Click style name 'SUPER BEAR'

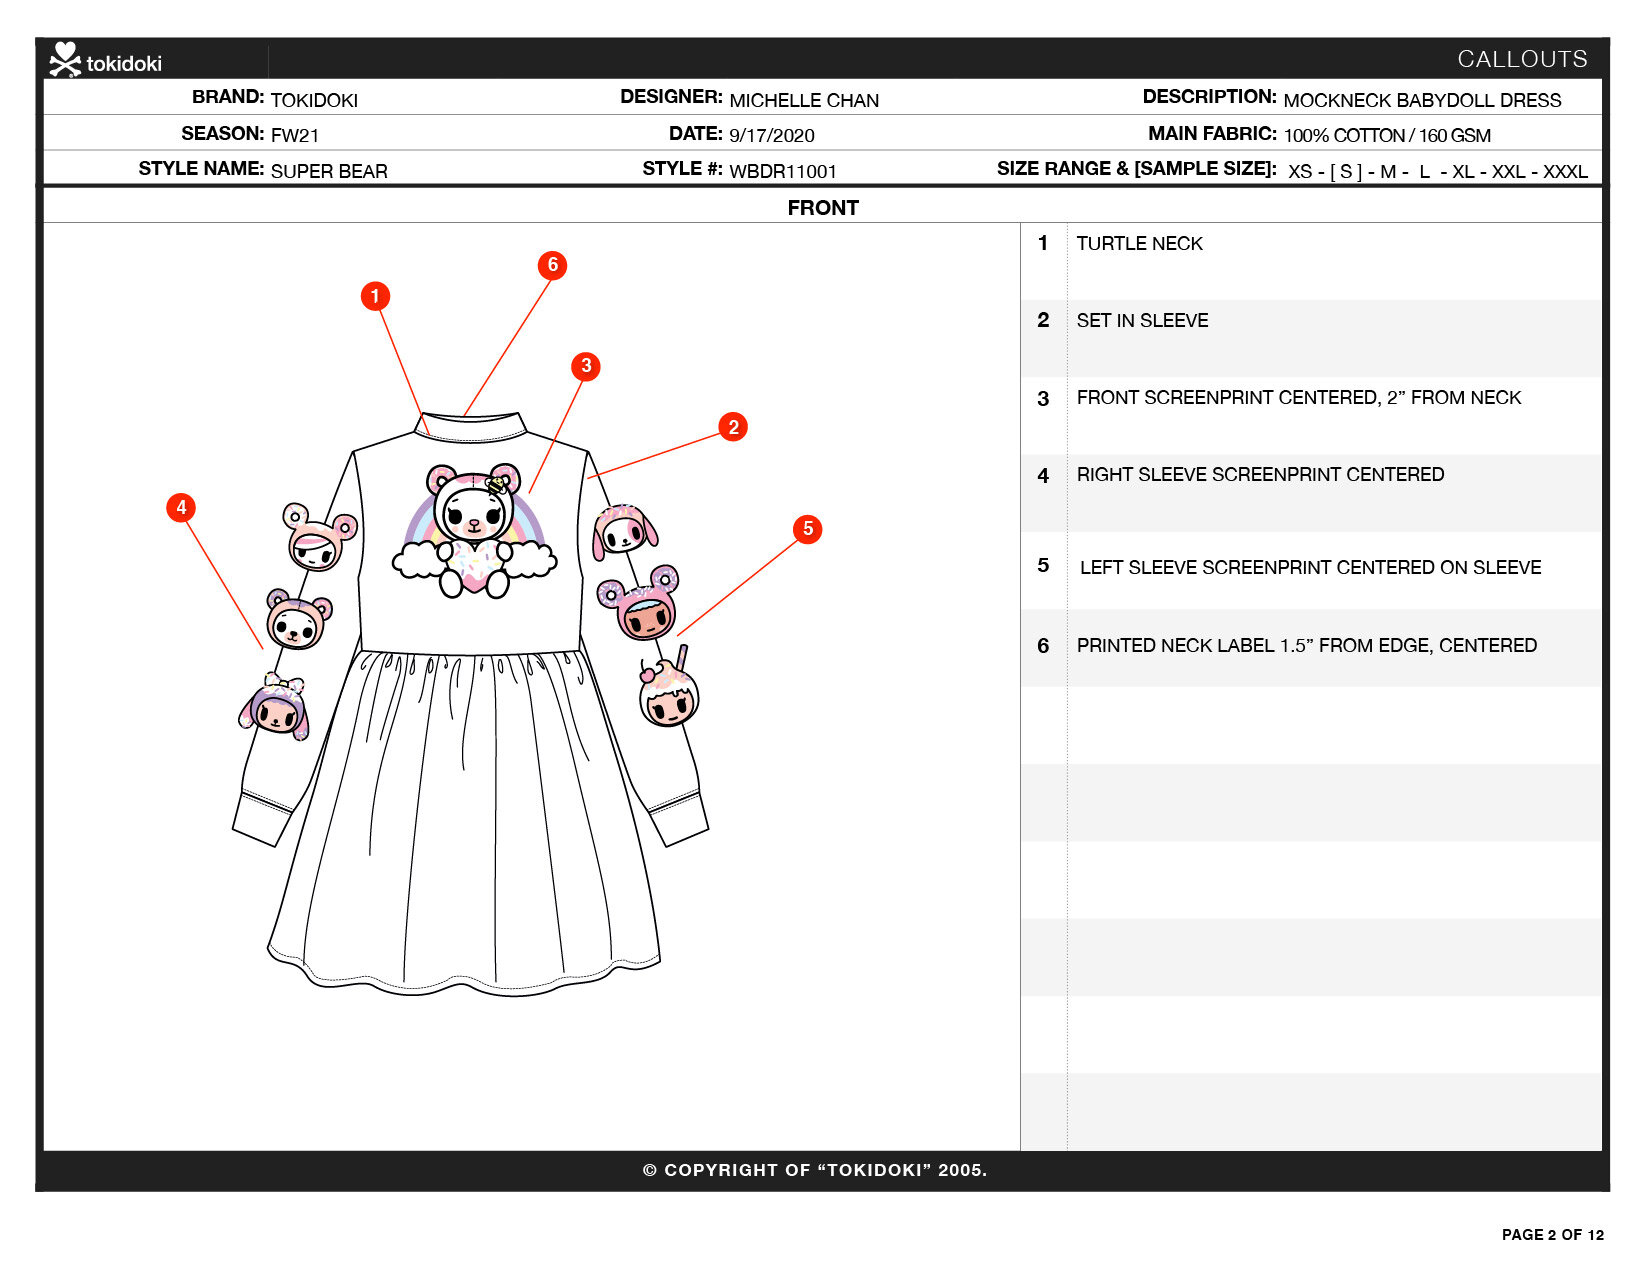pyautogui.click(x=329, y=171)
